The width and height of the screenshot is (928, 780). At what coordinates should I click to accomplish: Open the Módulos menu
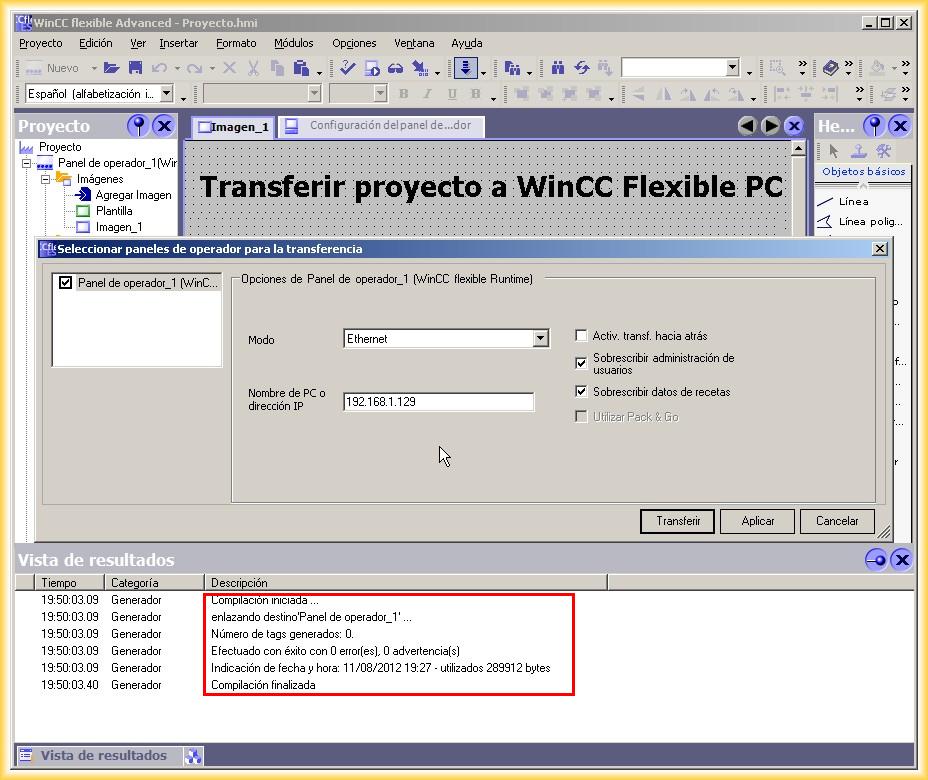[x=293, y=43]
